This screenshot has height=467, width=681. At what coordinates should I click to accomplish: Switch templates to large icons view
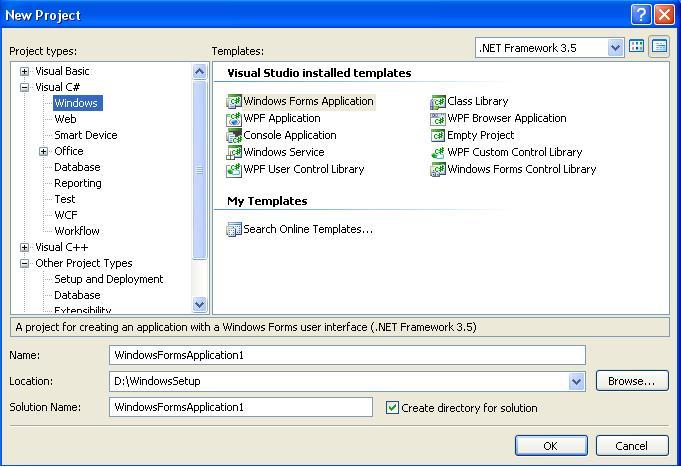click(637, 46)
